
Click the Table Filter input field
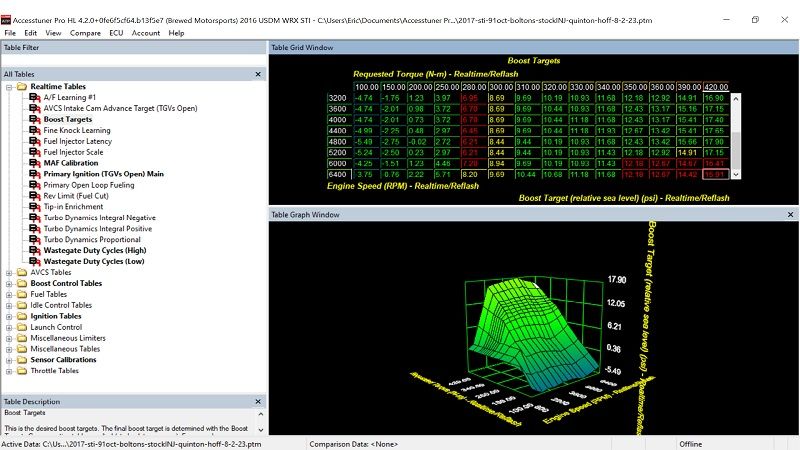pyautogui.click(x=133, y=60)
